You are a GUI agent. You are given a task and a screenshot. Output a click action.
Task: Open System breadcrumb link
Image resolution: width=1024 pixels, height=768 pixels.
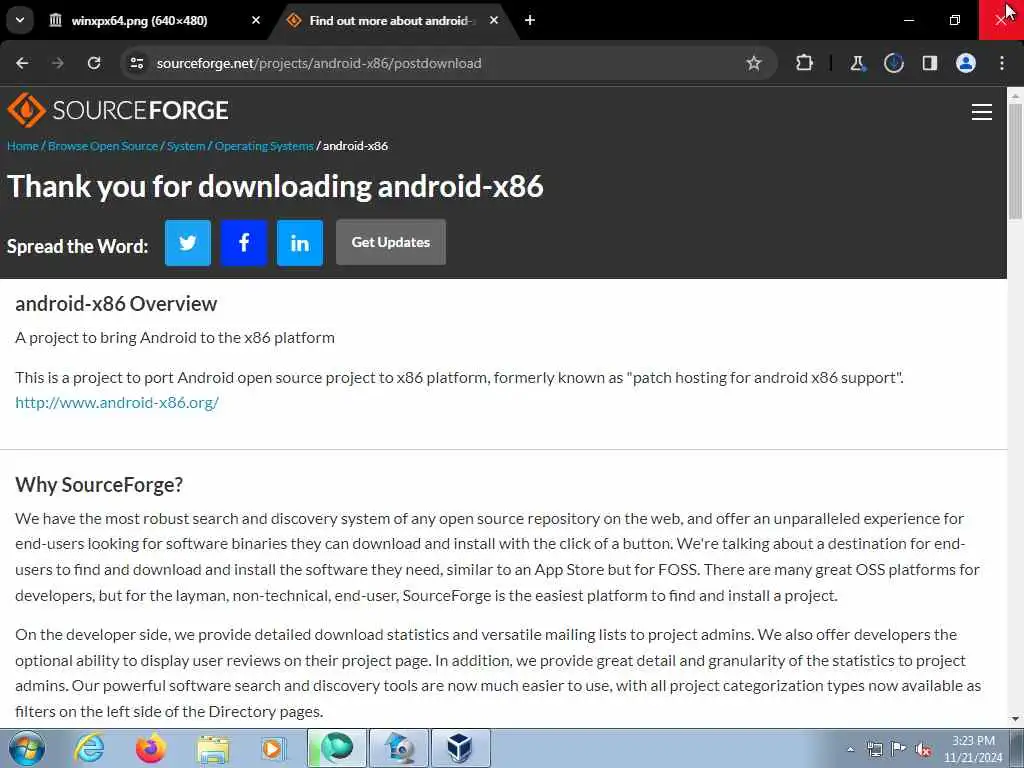coord(186,146)
